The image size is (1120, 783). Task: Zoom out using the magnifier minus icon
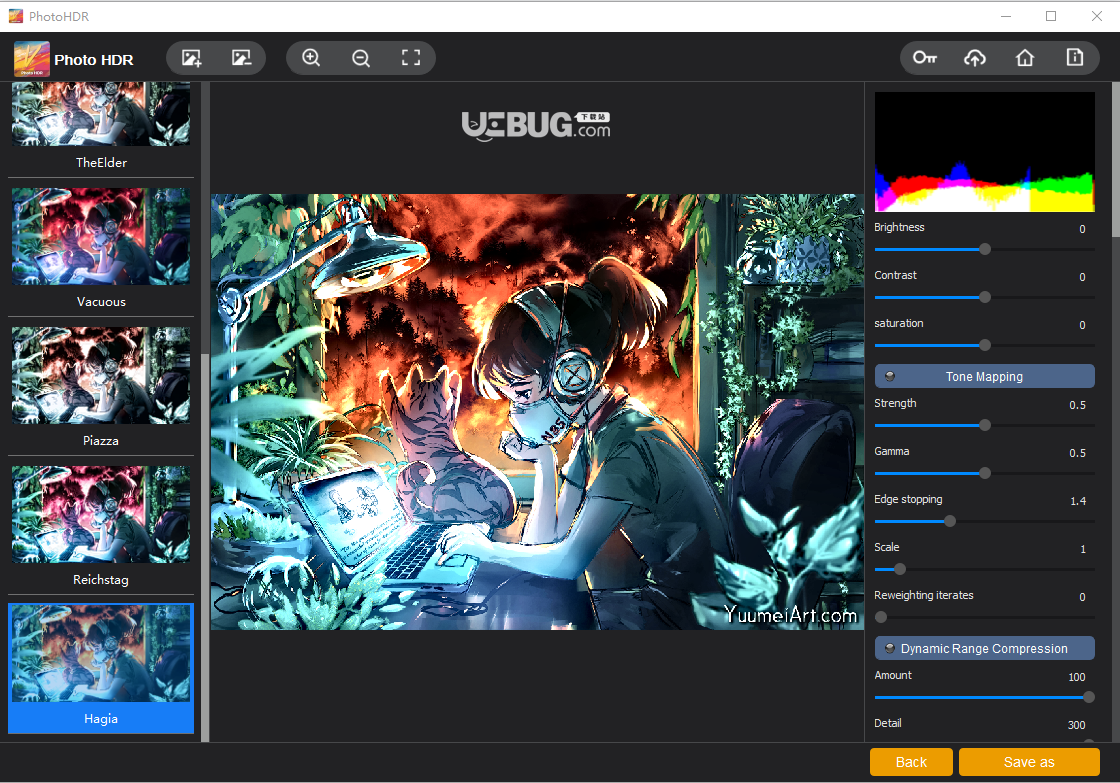point(361,58)
